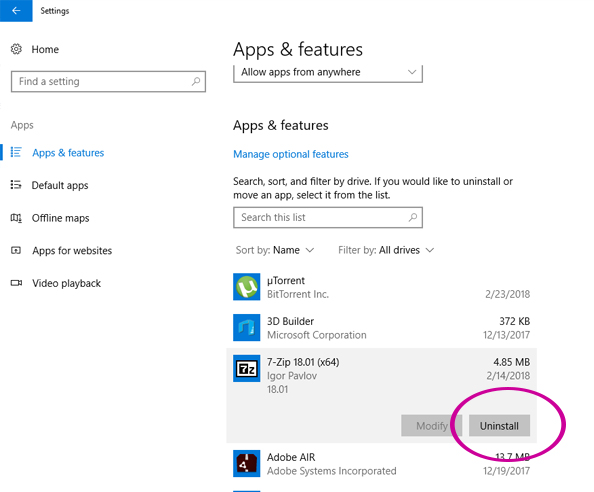
Task: Open the Home gear icon
Action: [16, 49]
